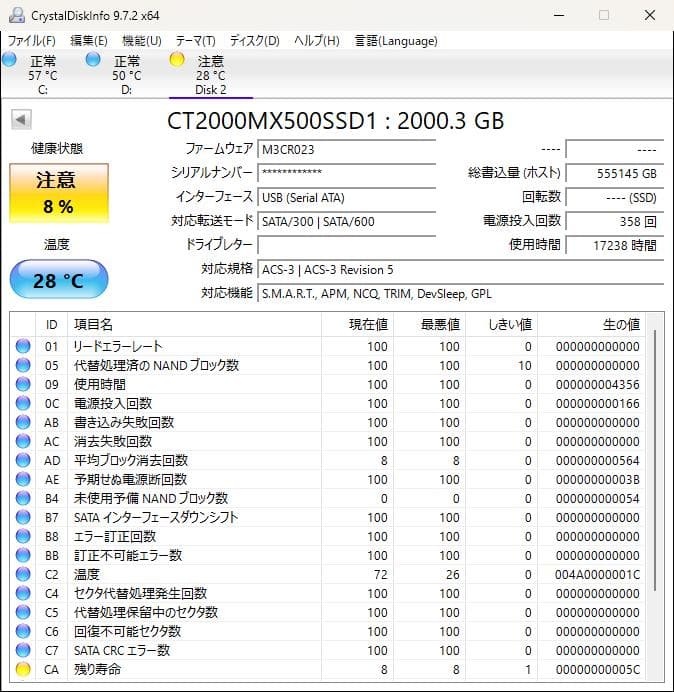Click the rotation rate value ---- (SSD)
This screenshot has width=674, height=692.
(614, 197)
